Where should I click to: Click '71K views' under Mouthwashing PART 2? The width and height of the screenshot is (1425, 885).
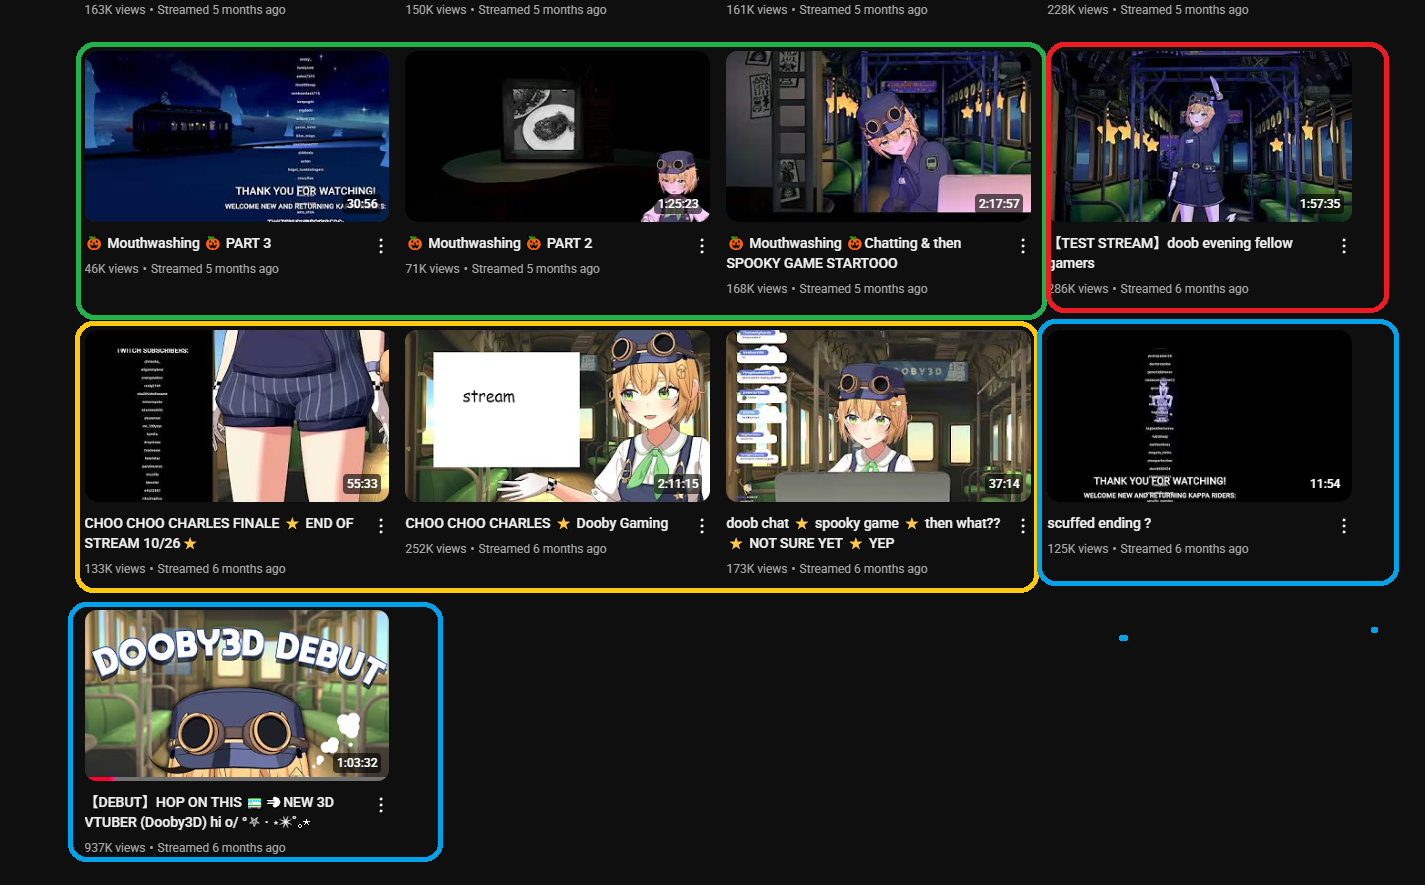[x=433, y=269]
